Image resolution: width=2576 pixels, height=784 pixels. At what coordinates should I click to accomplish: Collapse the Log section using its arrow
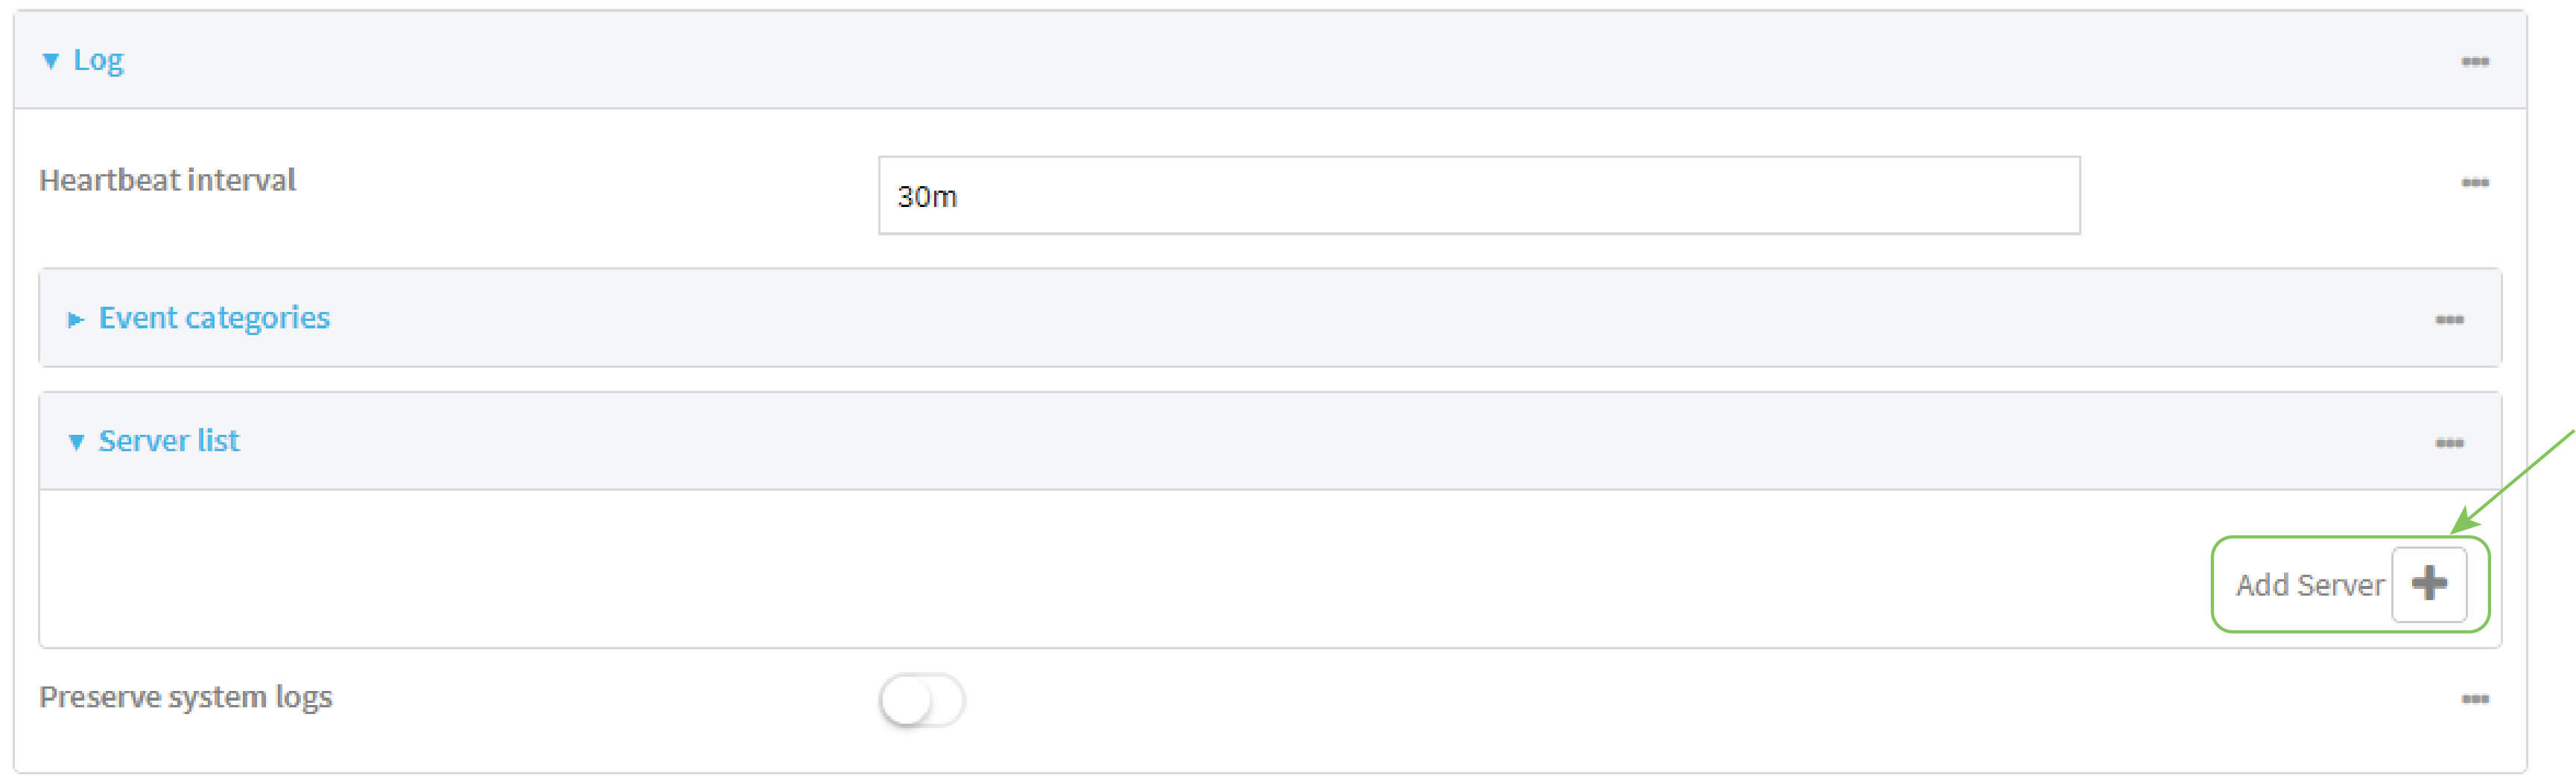pyautogui.click(x=51, y=62)
